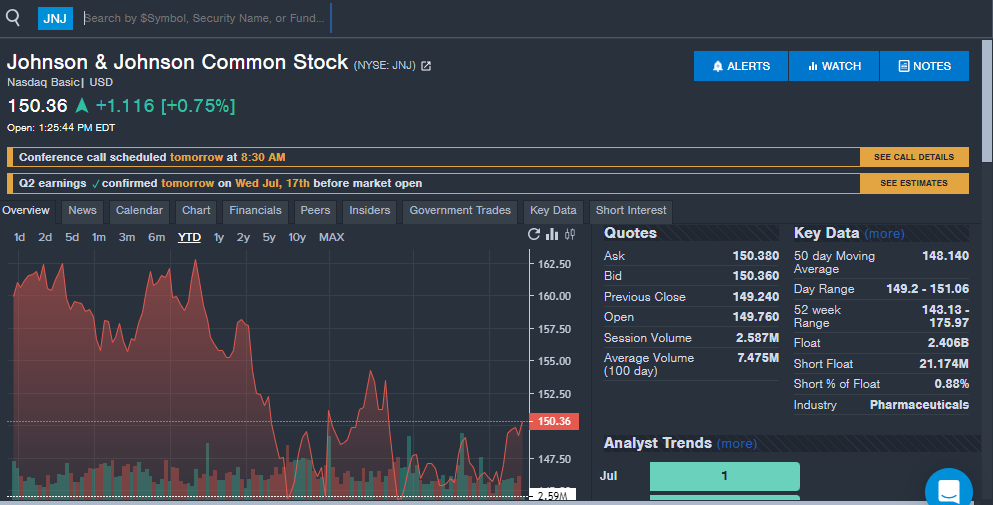Screen dimensions: 993x505
Task: Expand Analyst Trends via more link
Action: (x=737, y=444)
